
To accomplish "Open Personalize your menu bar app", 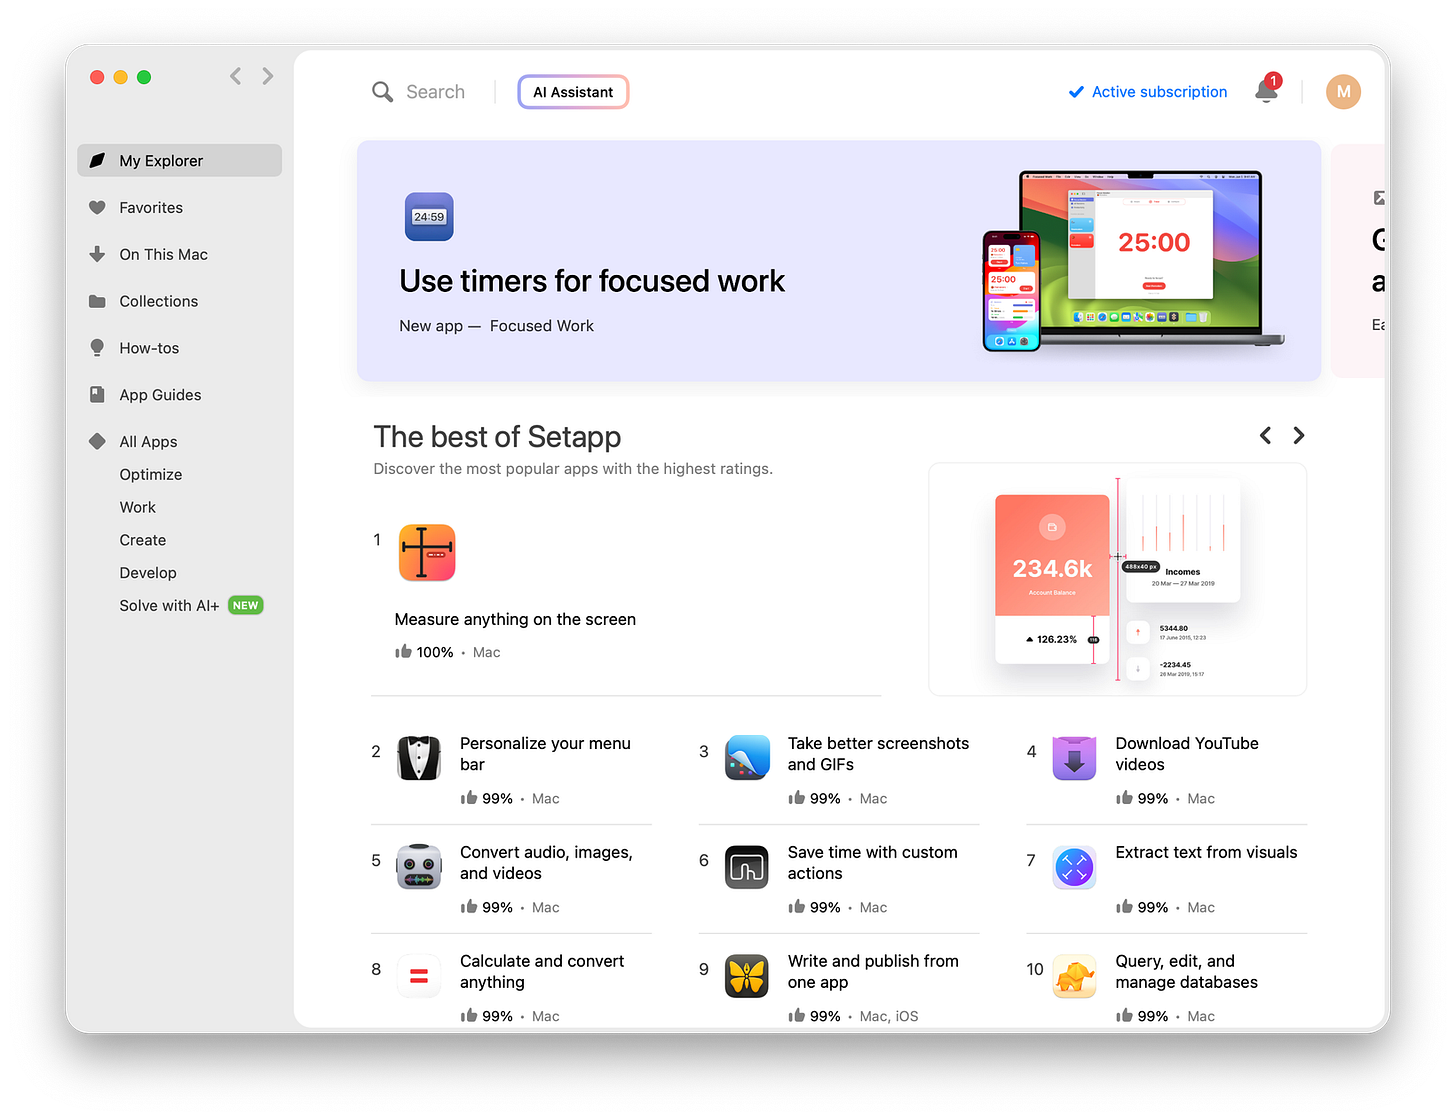I will [545, 754].
